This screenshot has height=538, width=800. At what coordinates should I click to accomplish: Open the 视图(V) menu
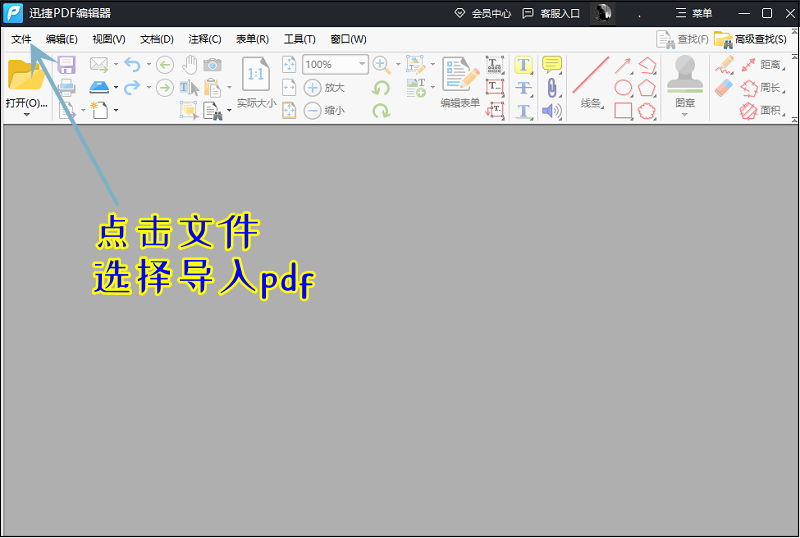109,39
